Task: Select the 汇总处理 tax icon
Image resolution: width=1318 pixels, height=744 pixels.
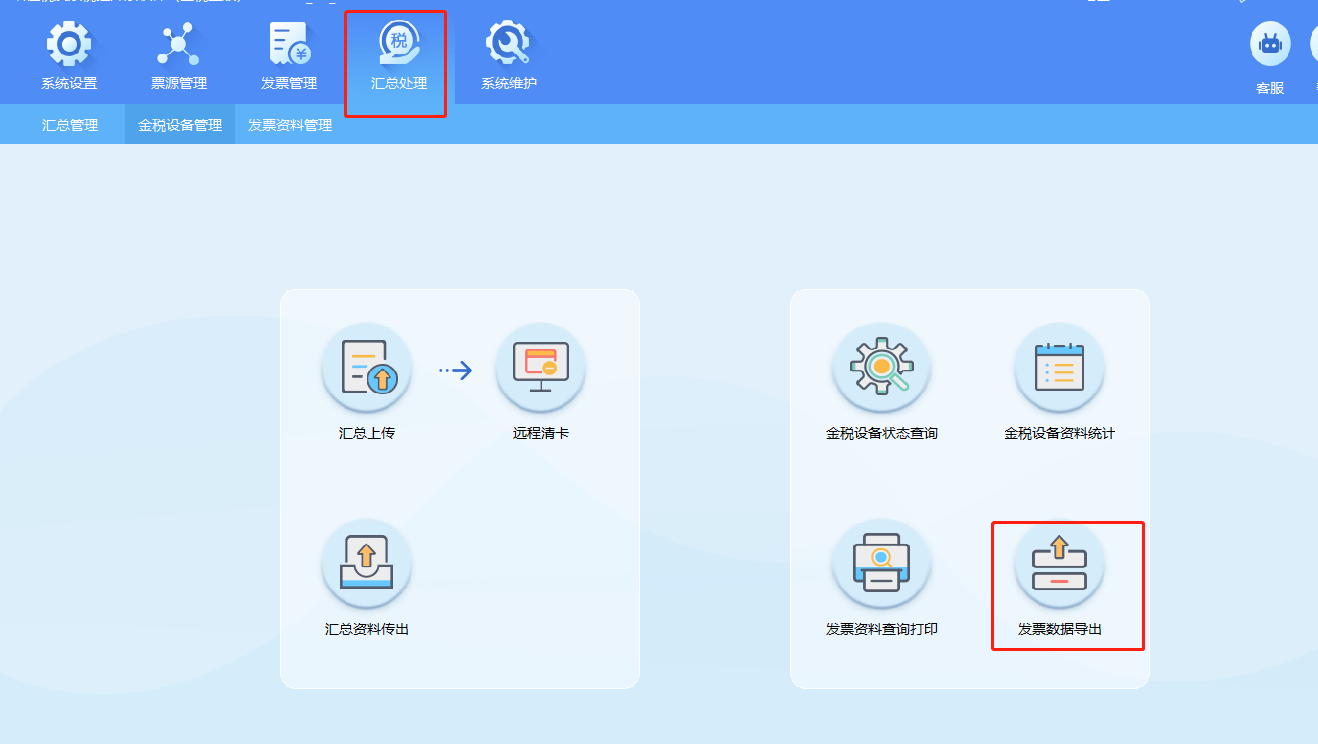Action: 399,46
